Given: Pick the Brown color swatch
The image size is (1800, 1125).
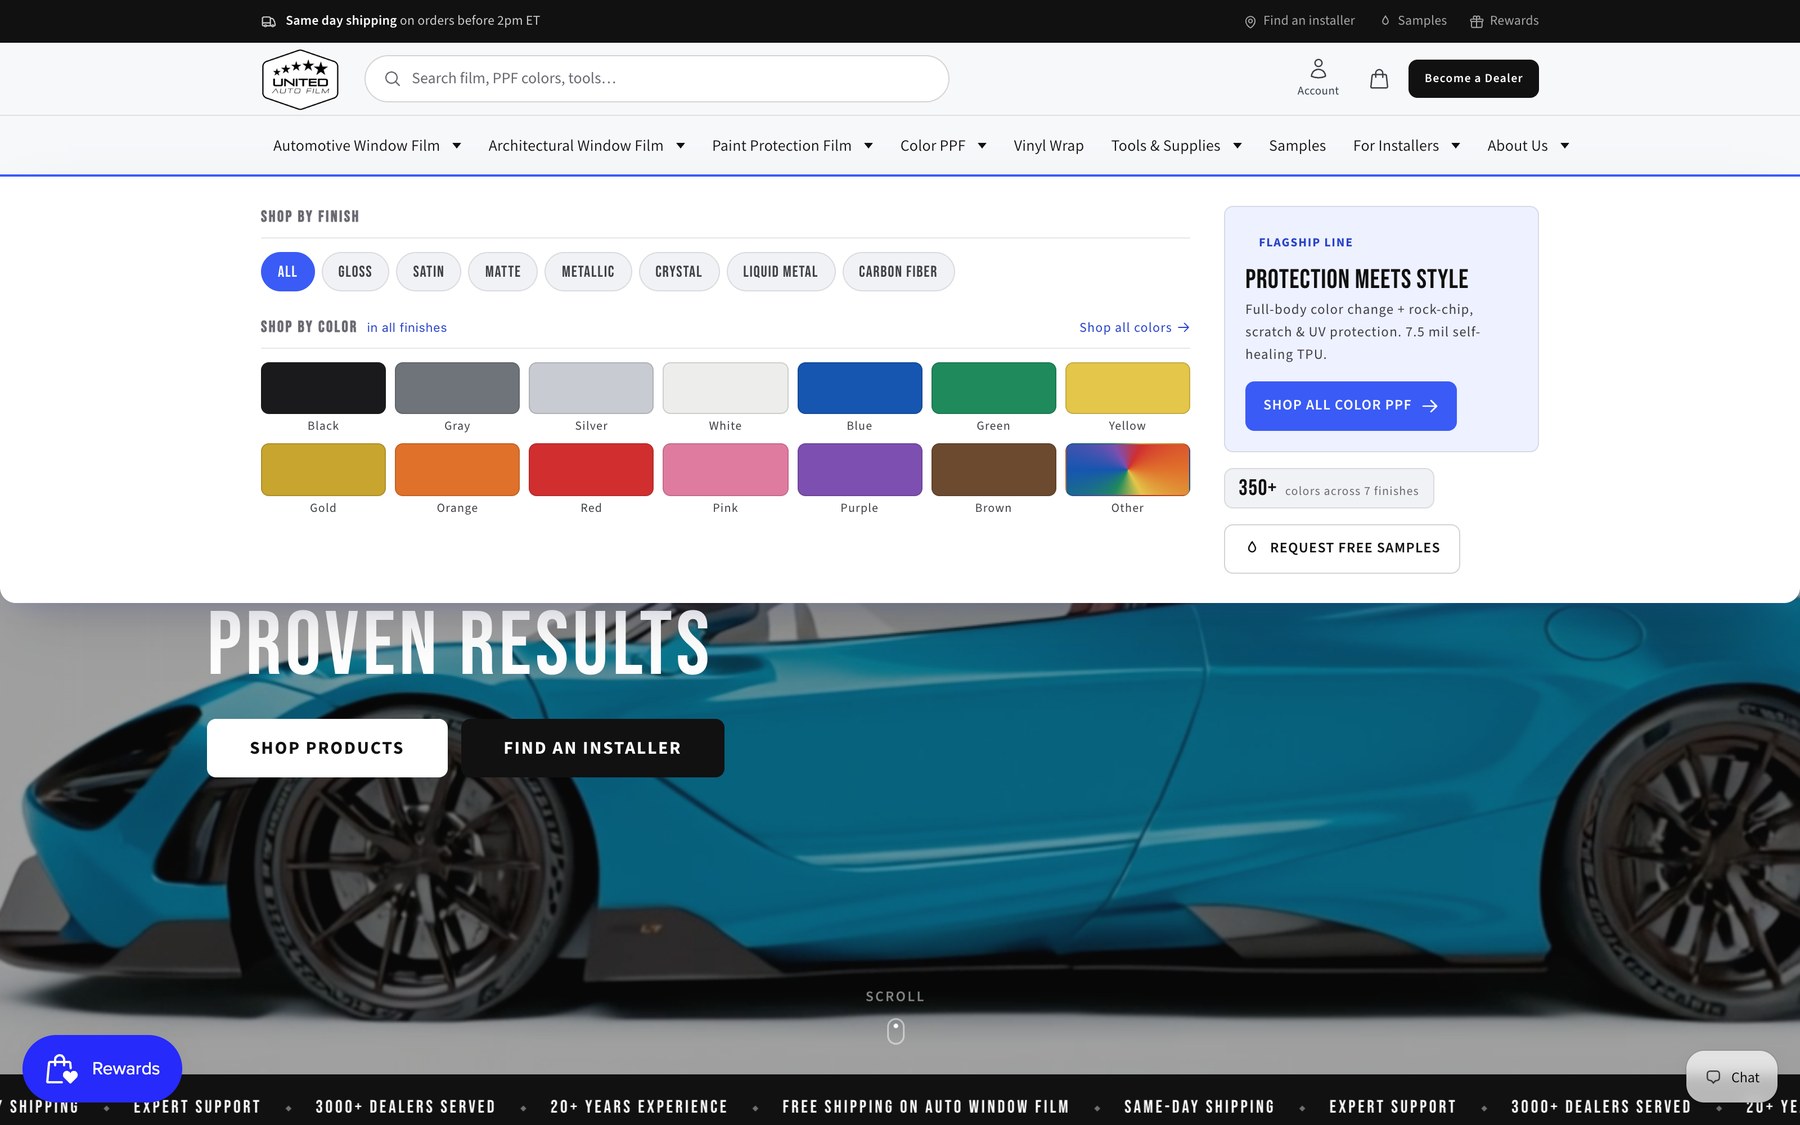Looking at the screenshot, I should tap(993, 470).
